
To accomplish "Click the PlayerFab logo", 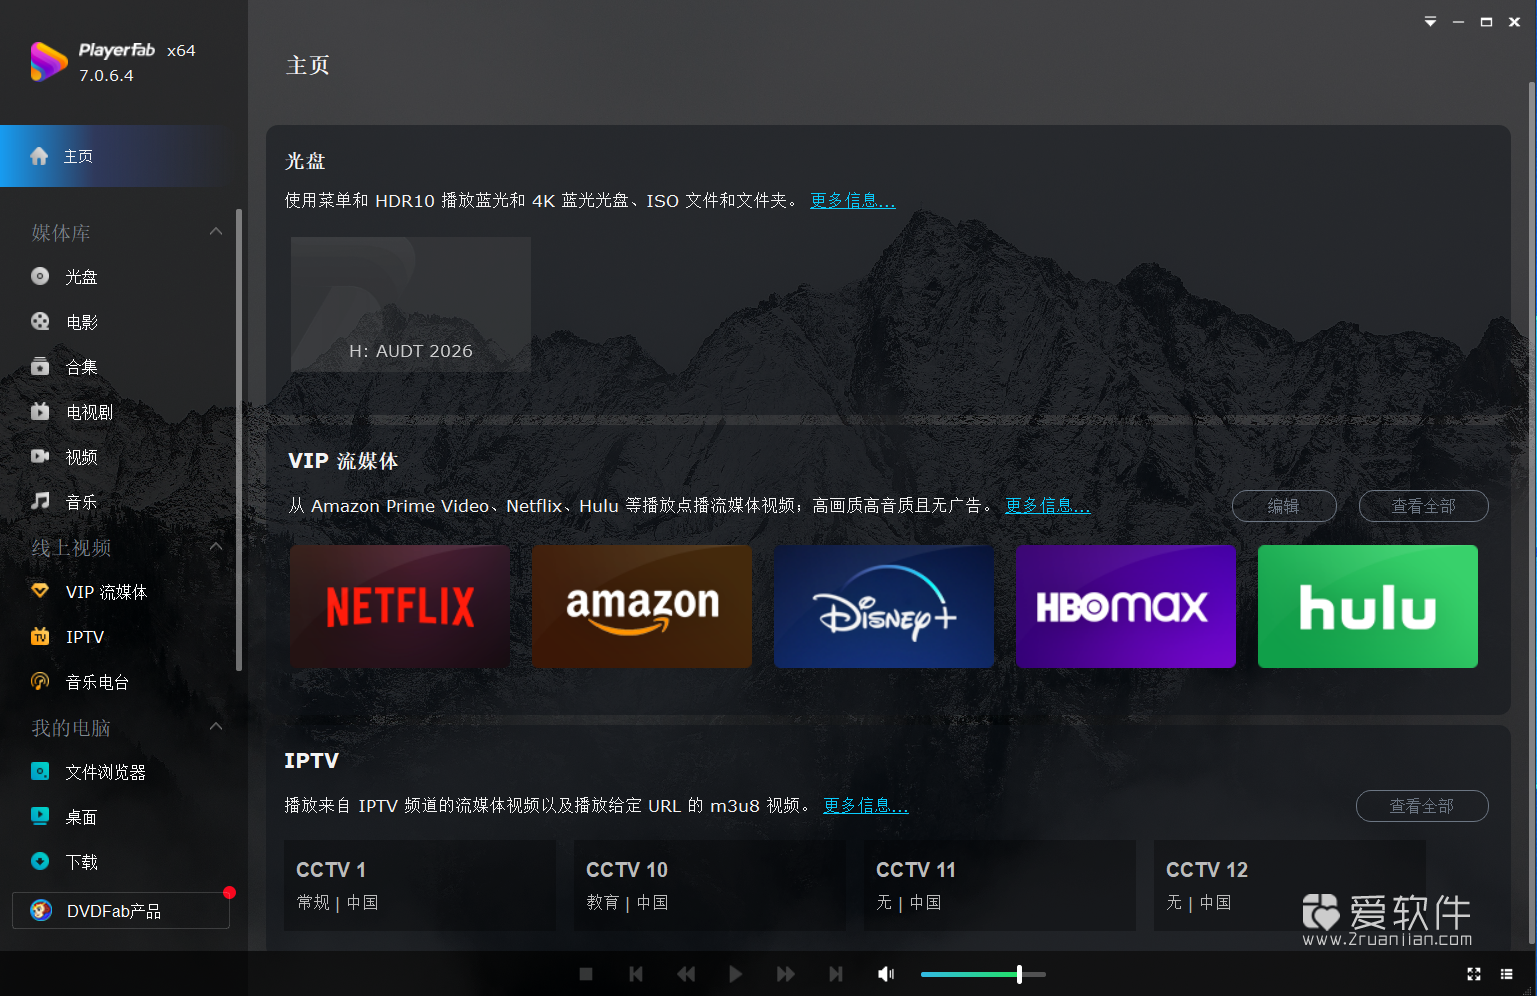I will pyautogui.click(x=48, y=62).
